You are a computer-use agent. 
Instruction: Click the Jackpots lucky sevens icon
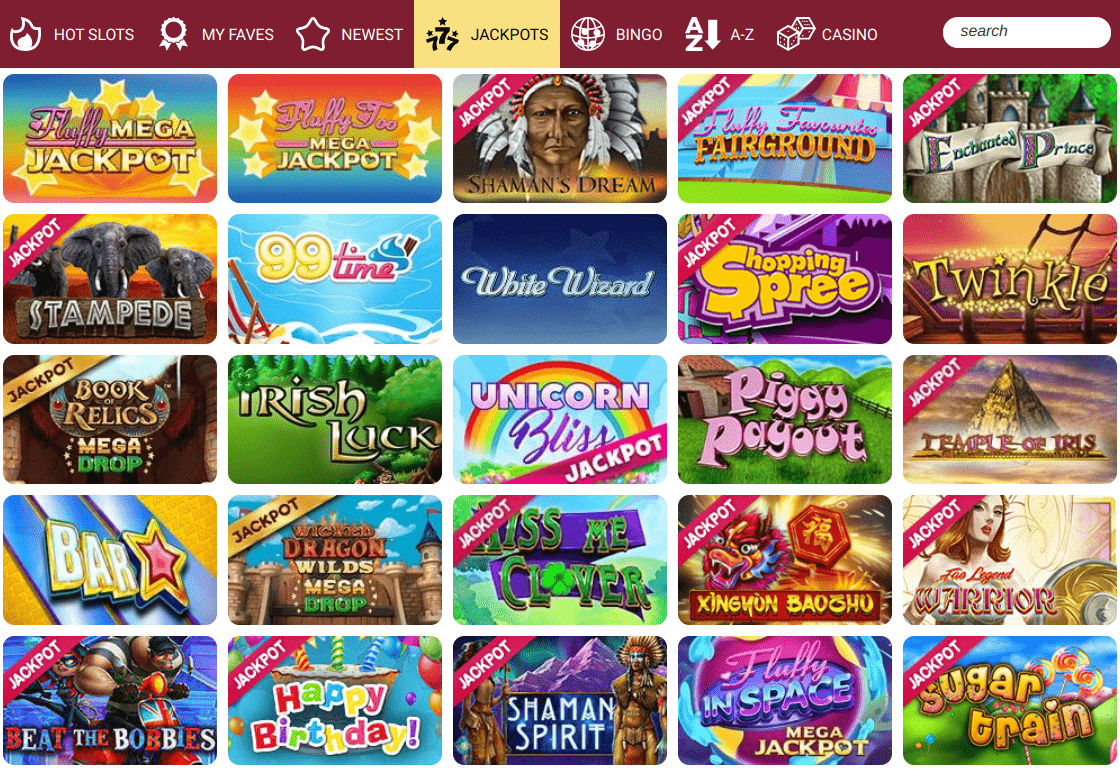point(442,34)
